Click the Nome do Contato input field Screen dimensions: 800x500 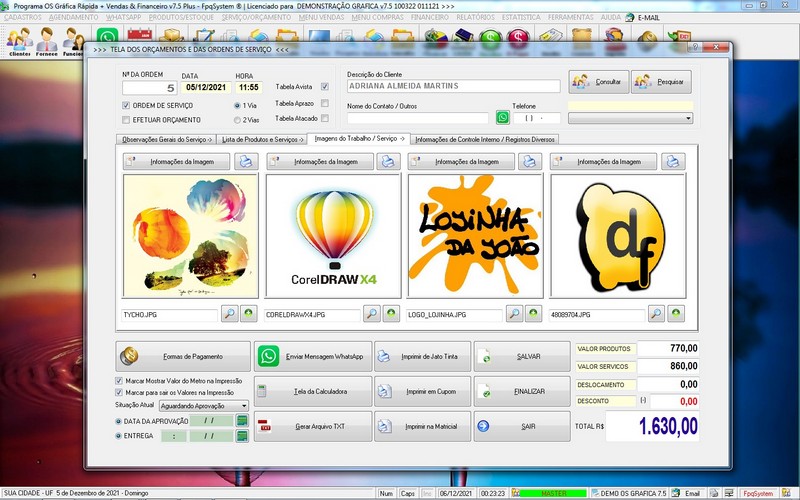(x=418, y=118)
